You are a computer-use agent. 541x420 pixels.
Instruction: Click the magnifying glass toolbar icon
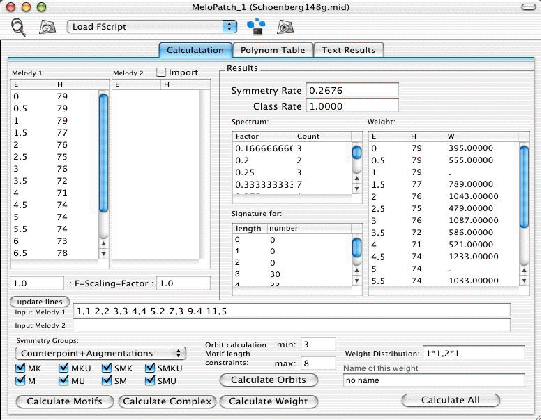tap(18, 27)
